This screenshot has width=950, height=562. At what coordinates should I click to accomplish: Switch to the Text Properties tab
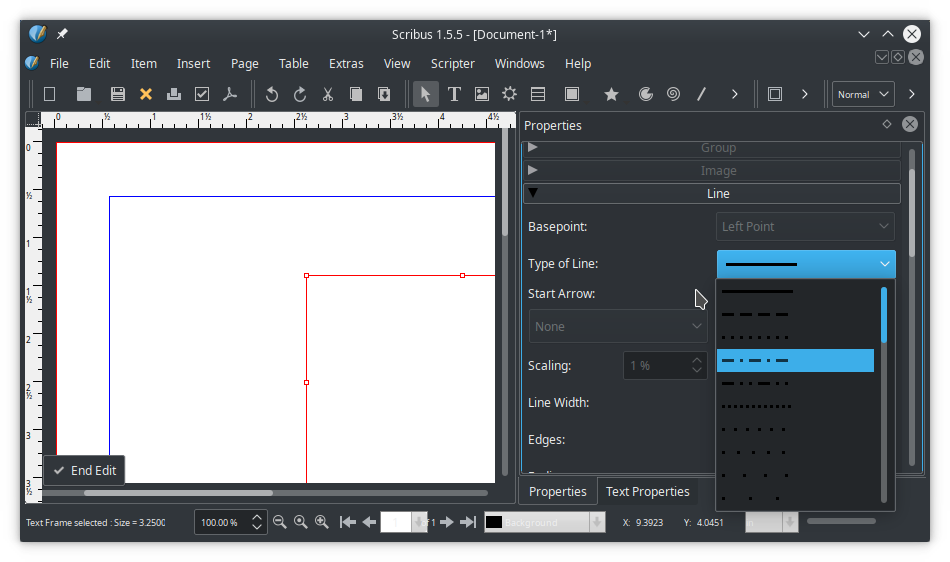point(647,491)
